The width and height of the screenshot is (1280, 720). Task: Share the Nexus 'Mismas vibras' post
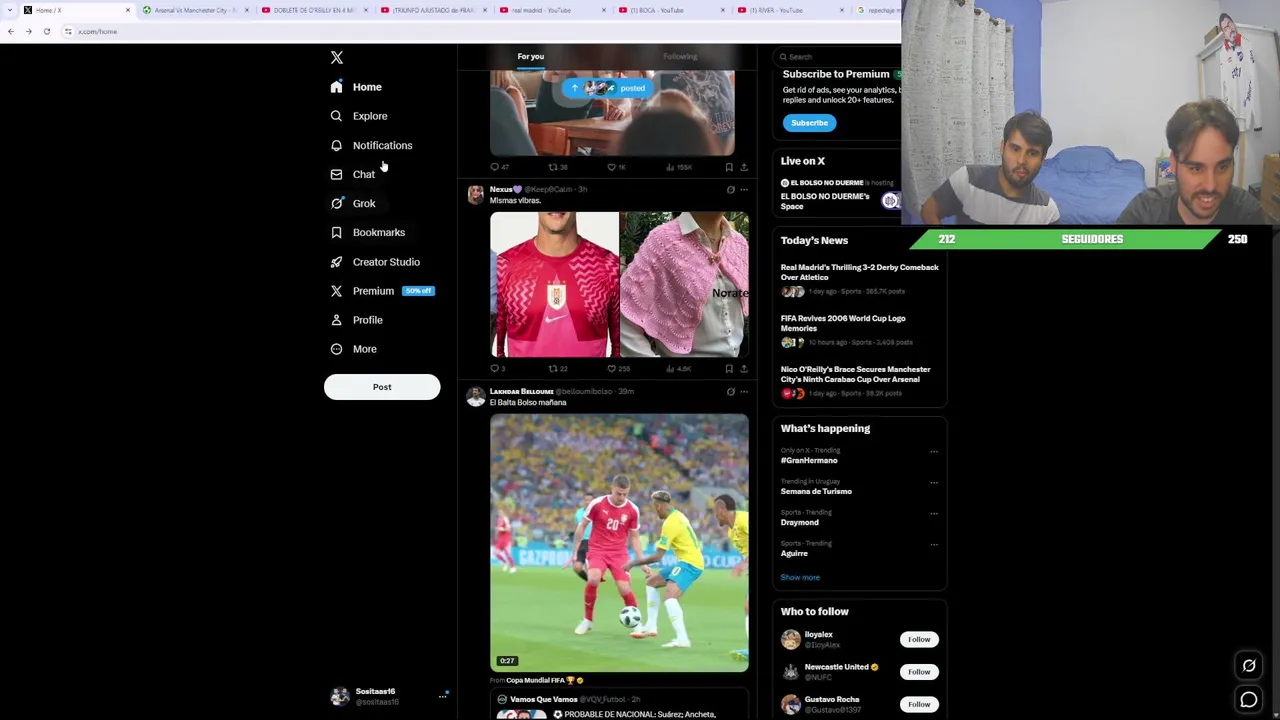(x=743, y=368)
